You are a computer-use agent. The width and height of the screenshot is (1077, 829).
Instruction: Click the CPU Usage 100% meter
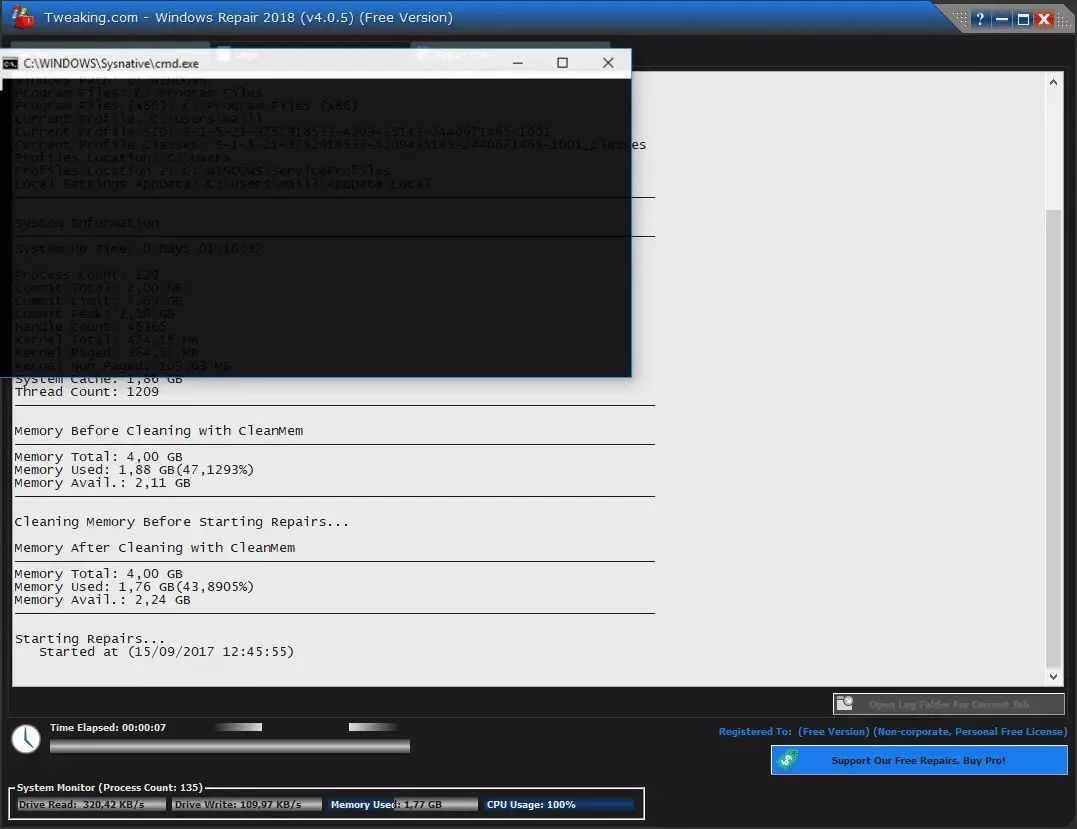[x=559, y=804]
